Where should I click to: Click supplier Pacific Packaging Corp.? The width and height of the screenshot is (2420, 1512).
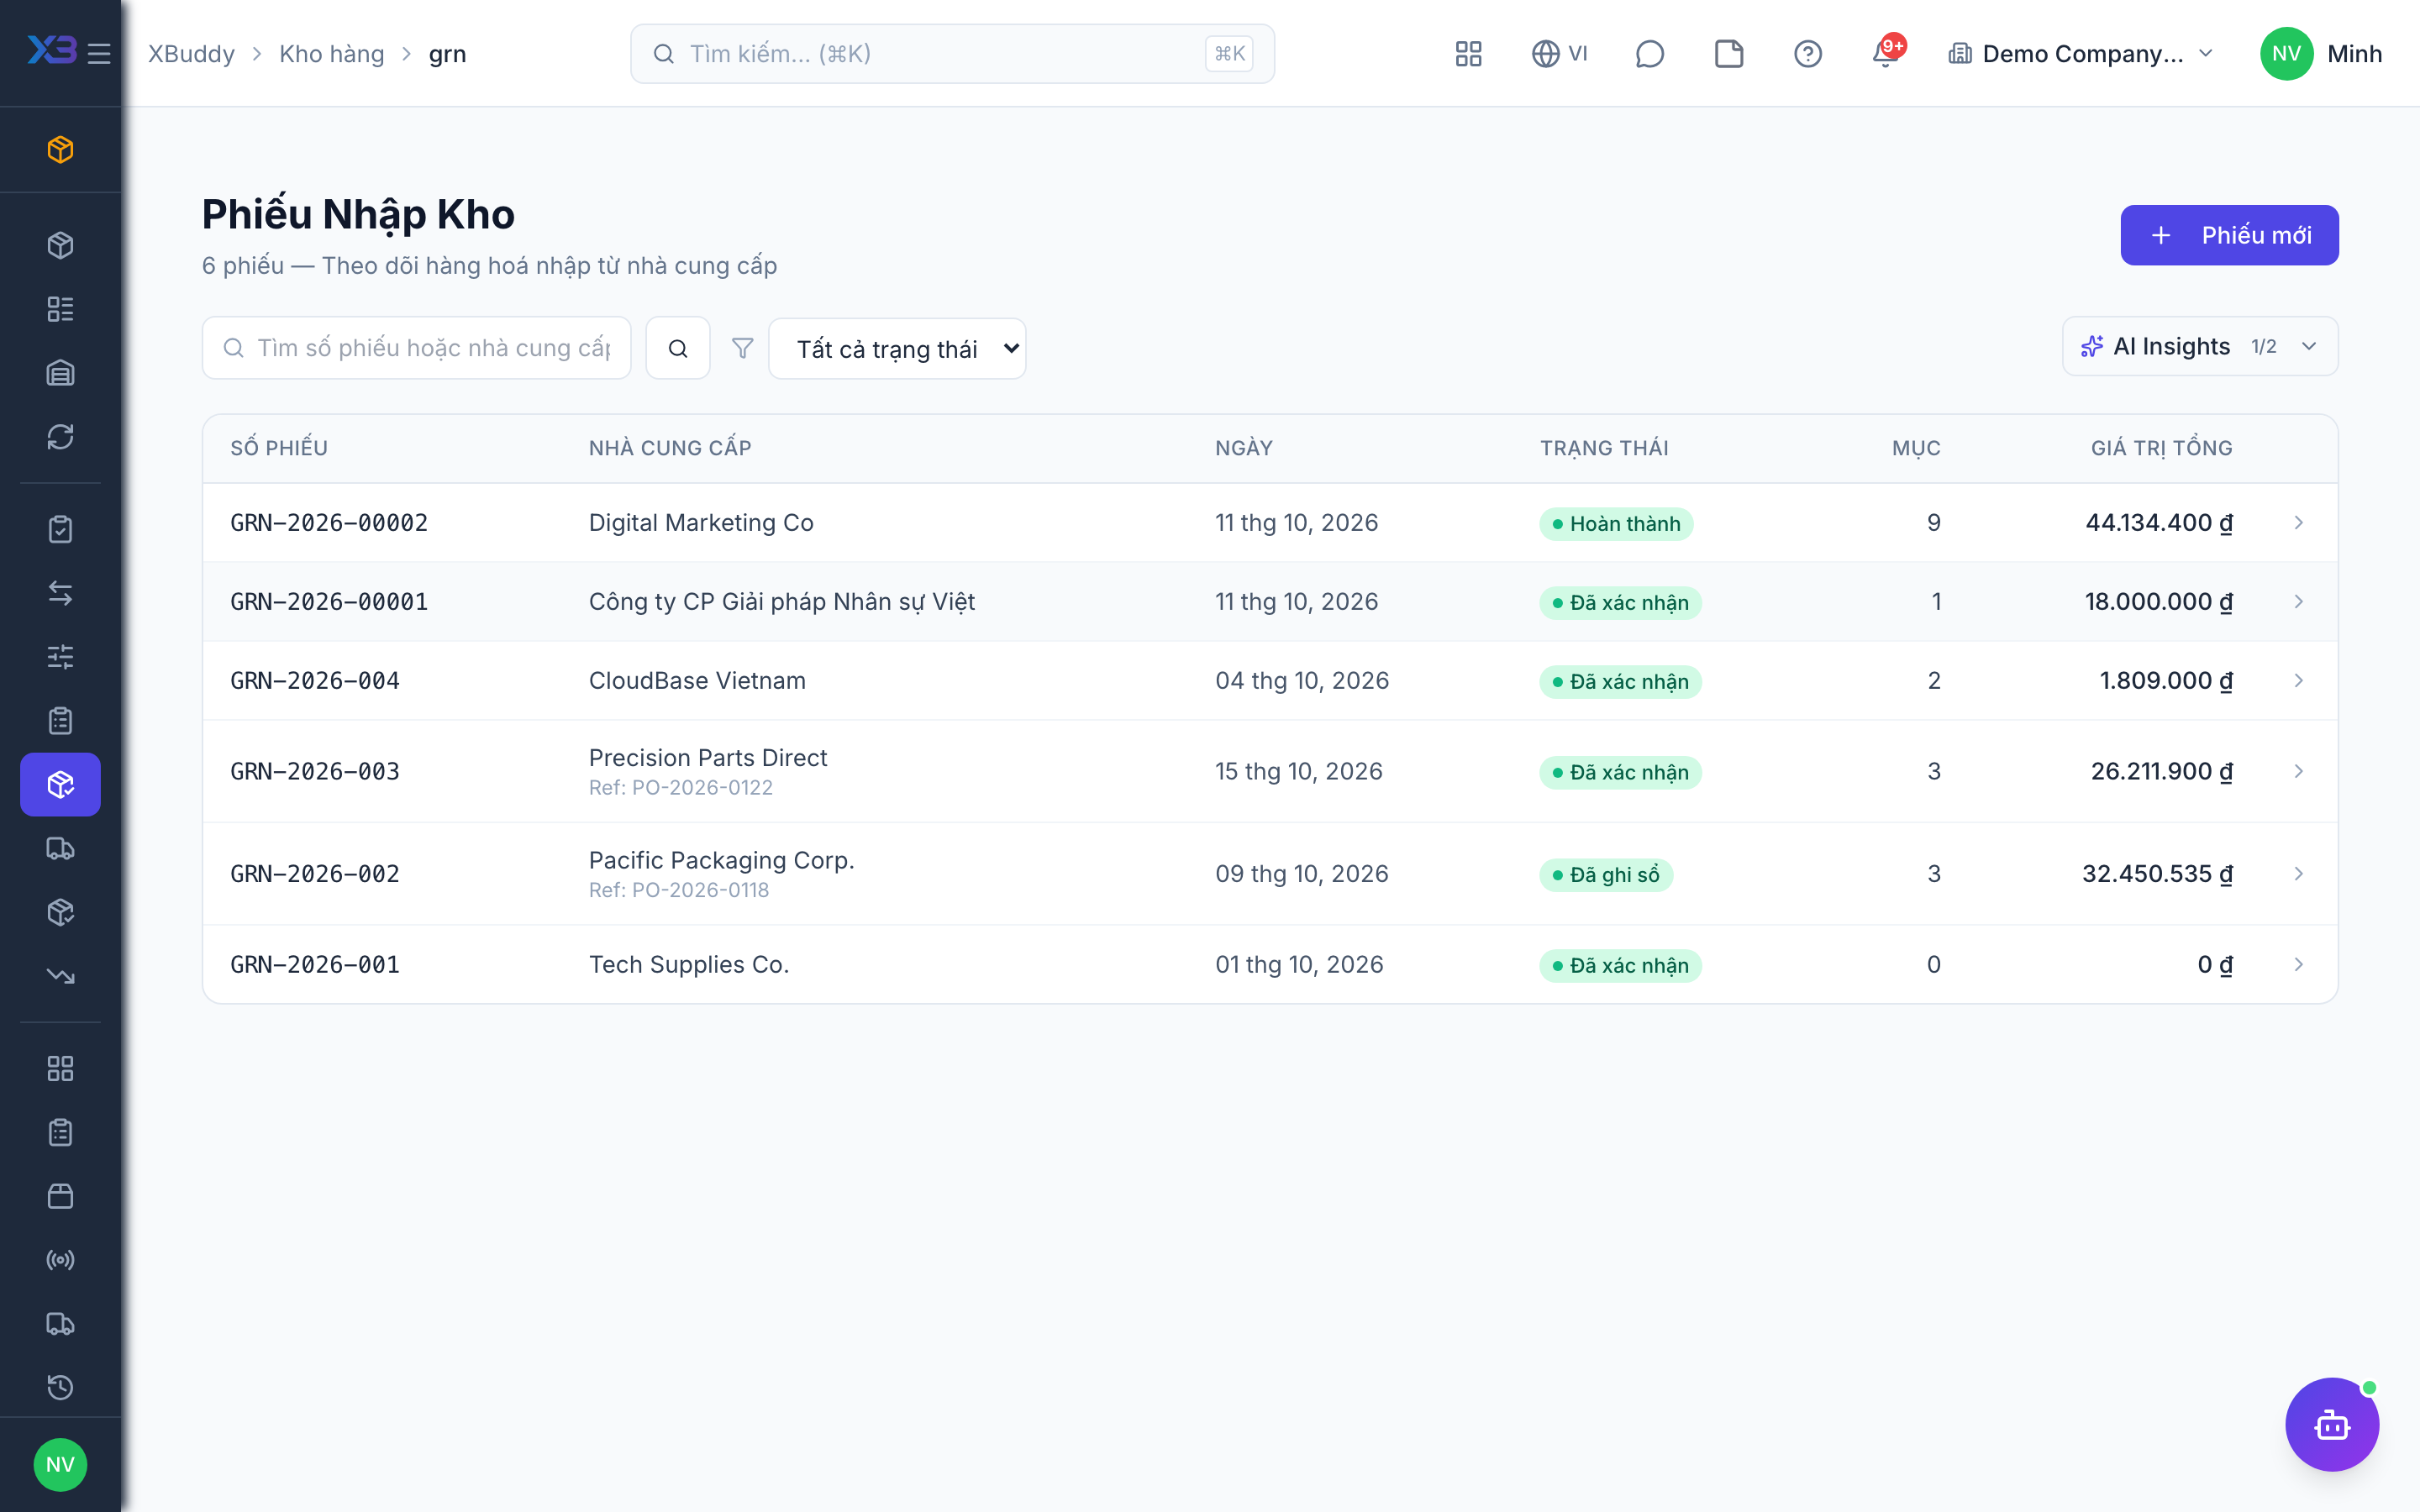(x=721, y=861)
